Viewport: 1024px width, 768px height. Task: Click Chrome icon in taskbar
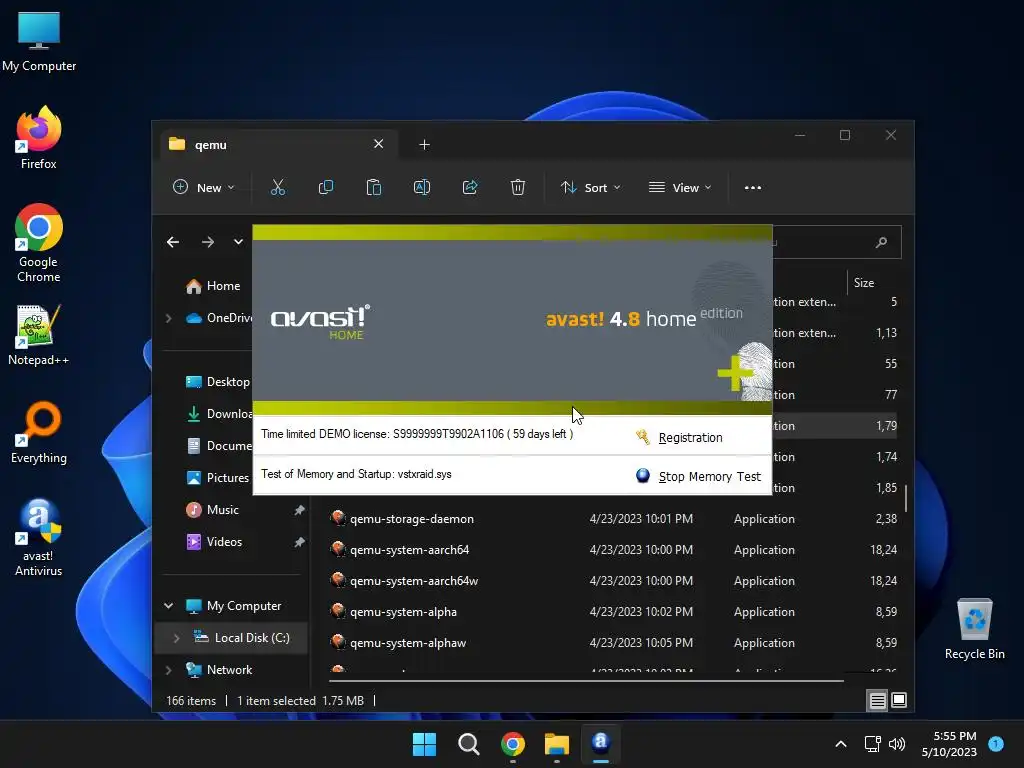[x=513, y=744]
